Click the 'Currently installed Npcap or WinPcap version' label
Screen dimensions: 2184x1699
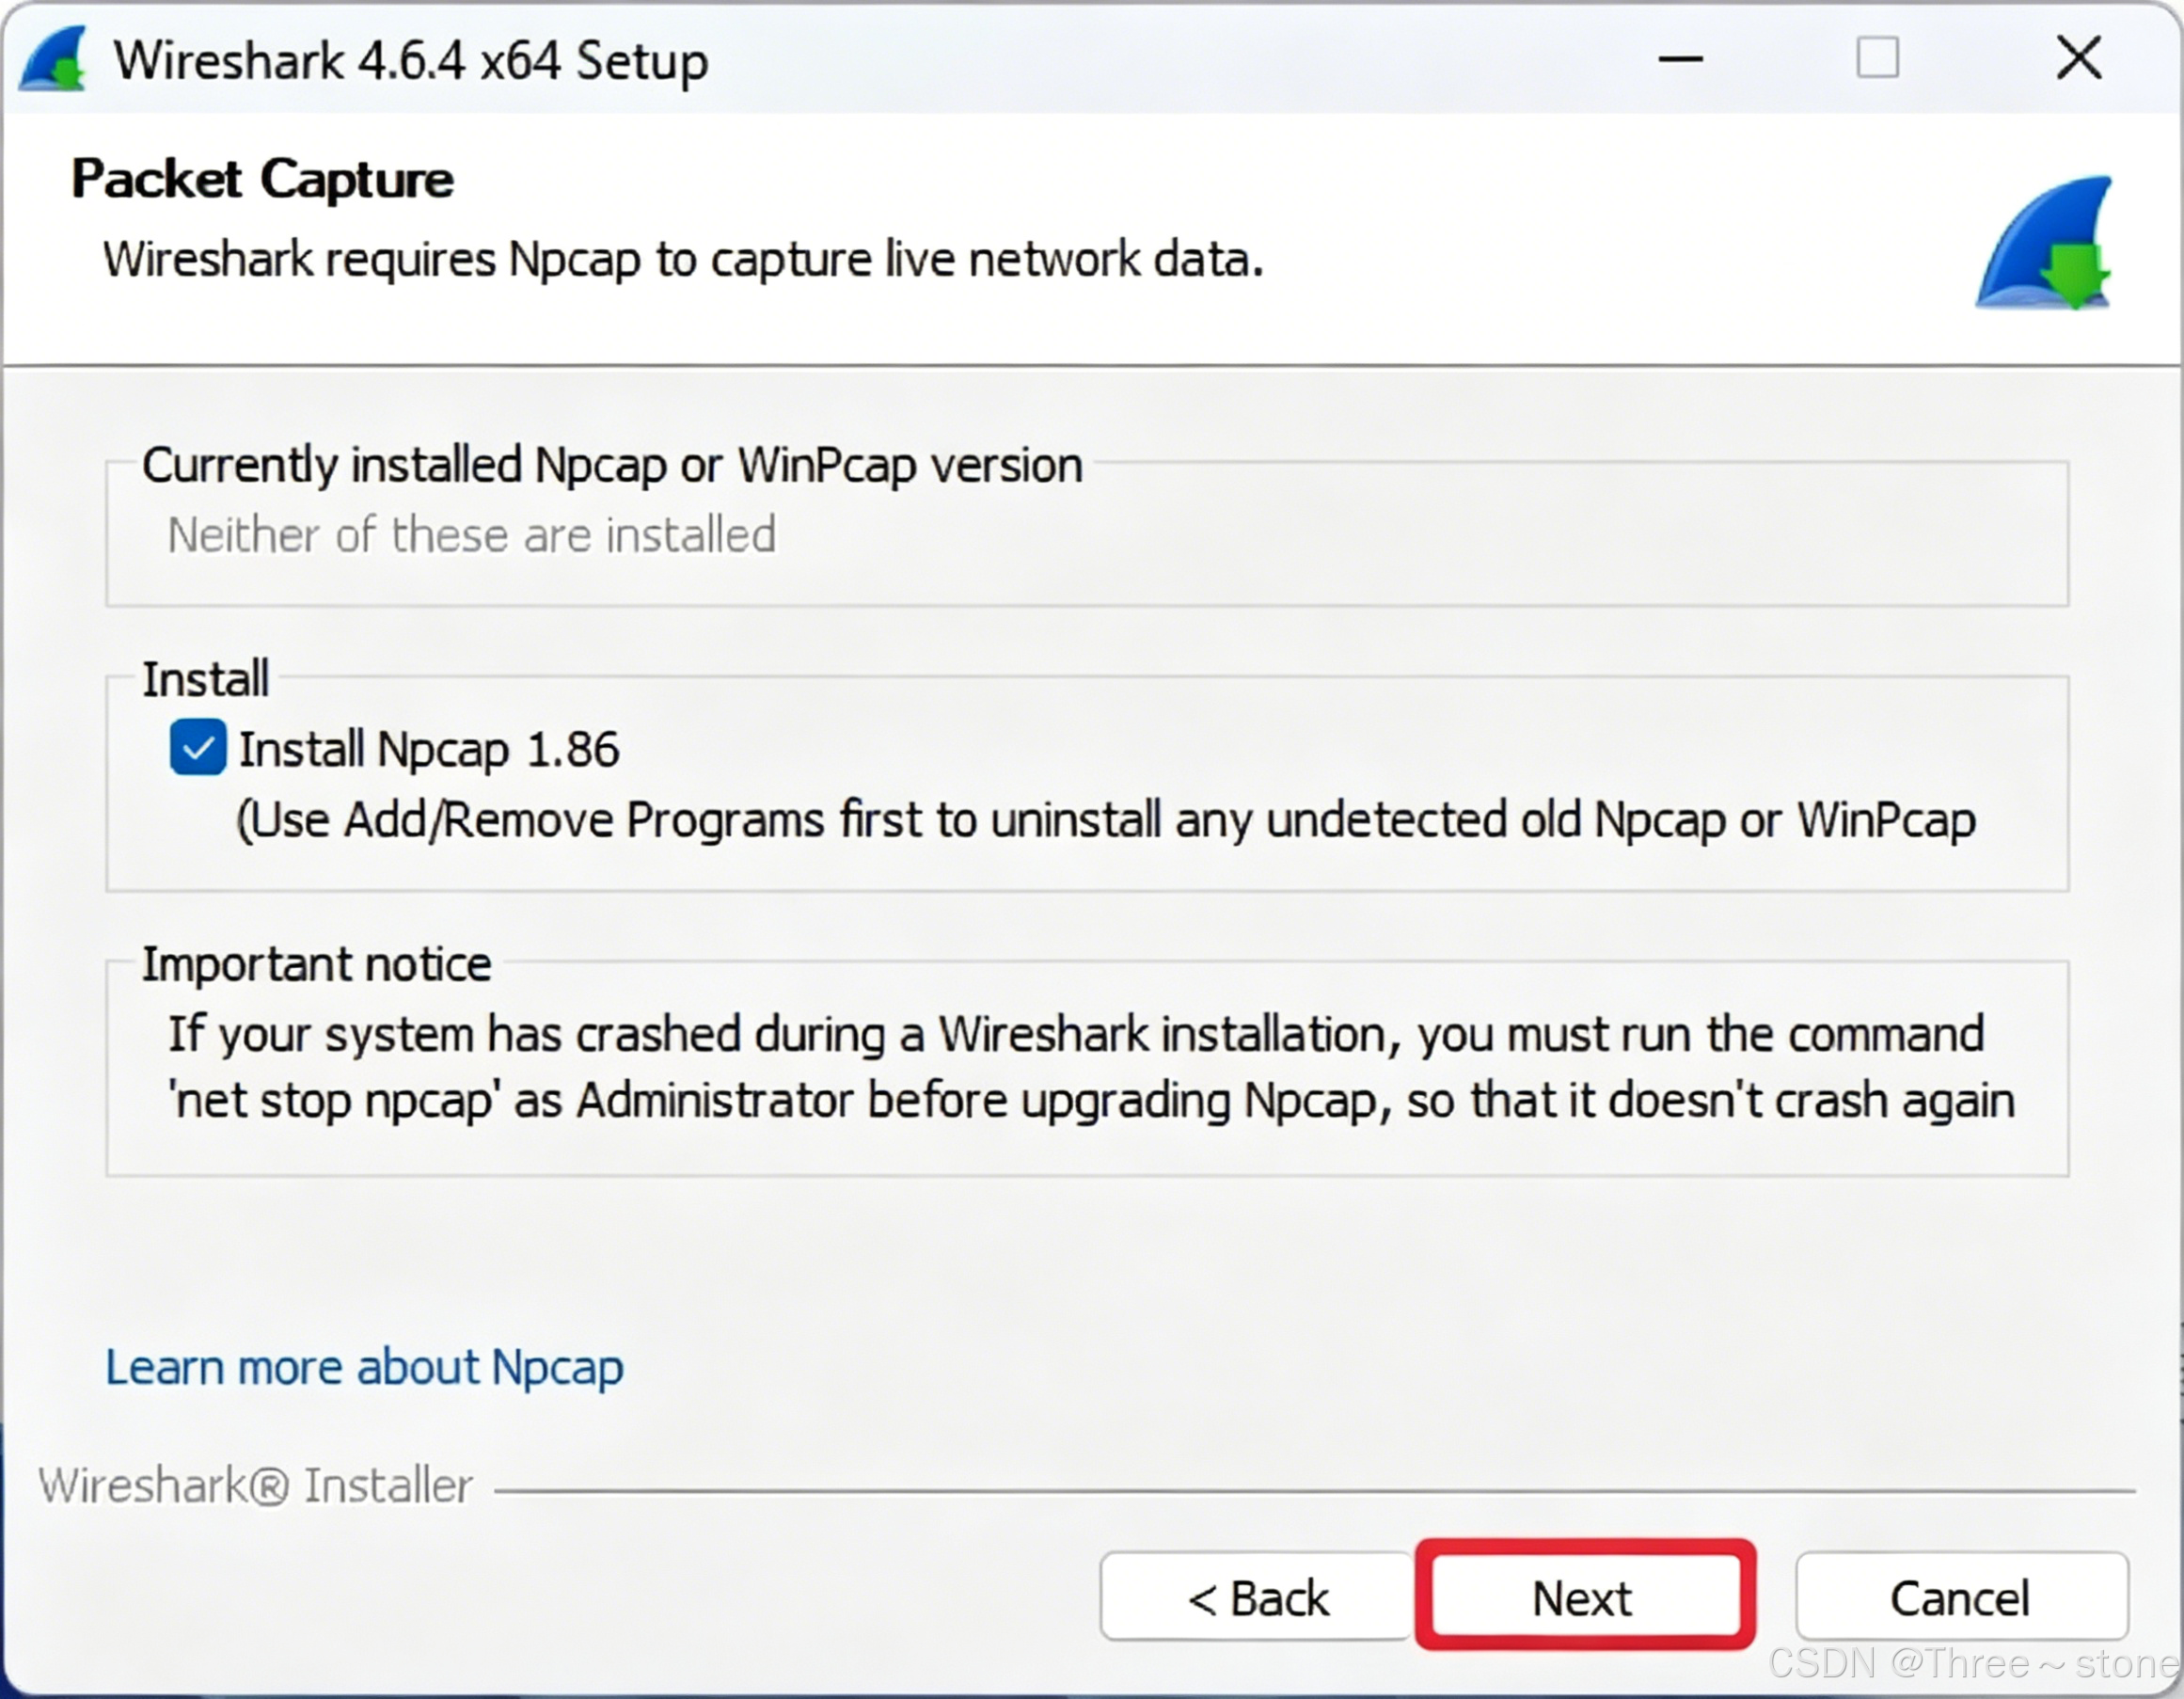click(x=612, y=465)
